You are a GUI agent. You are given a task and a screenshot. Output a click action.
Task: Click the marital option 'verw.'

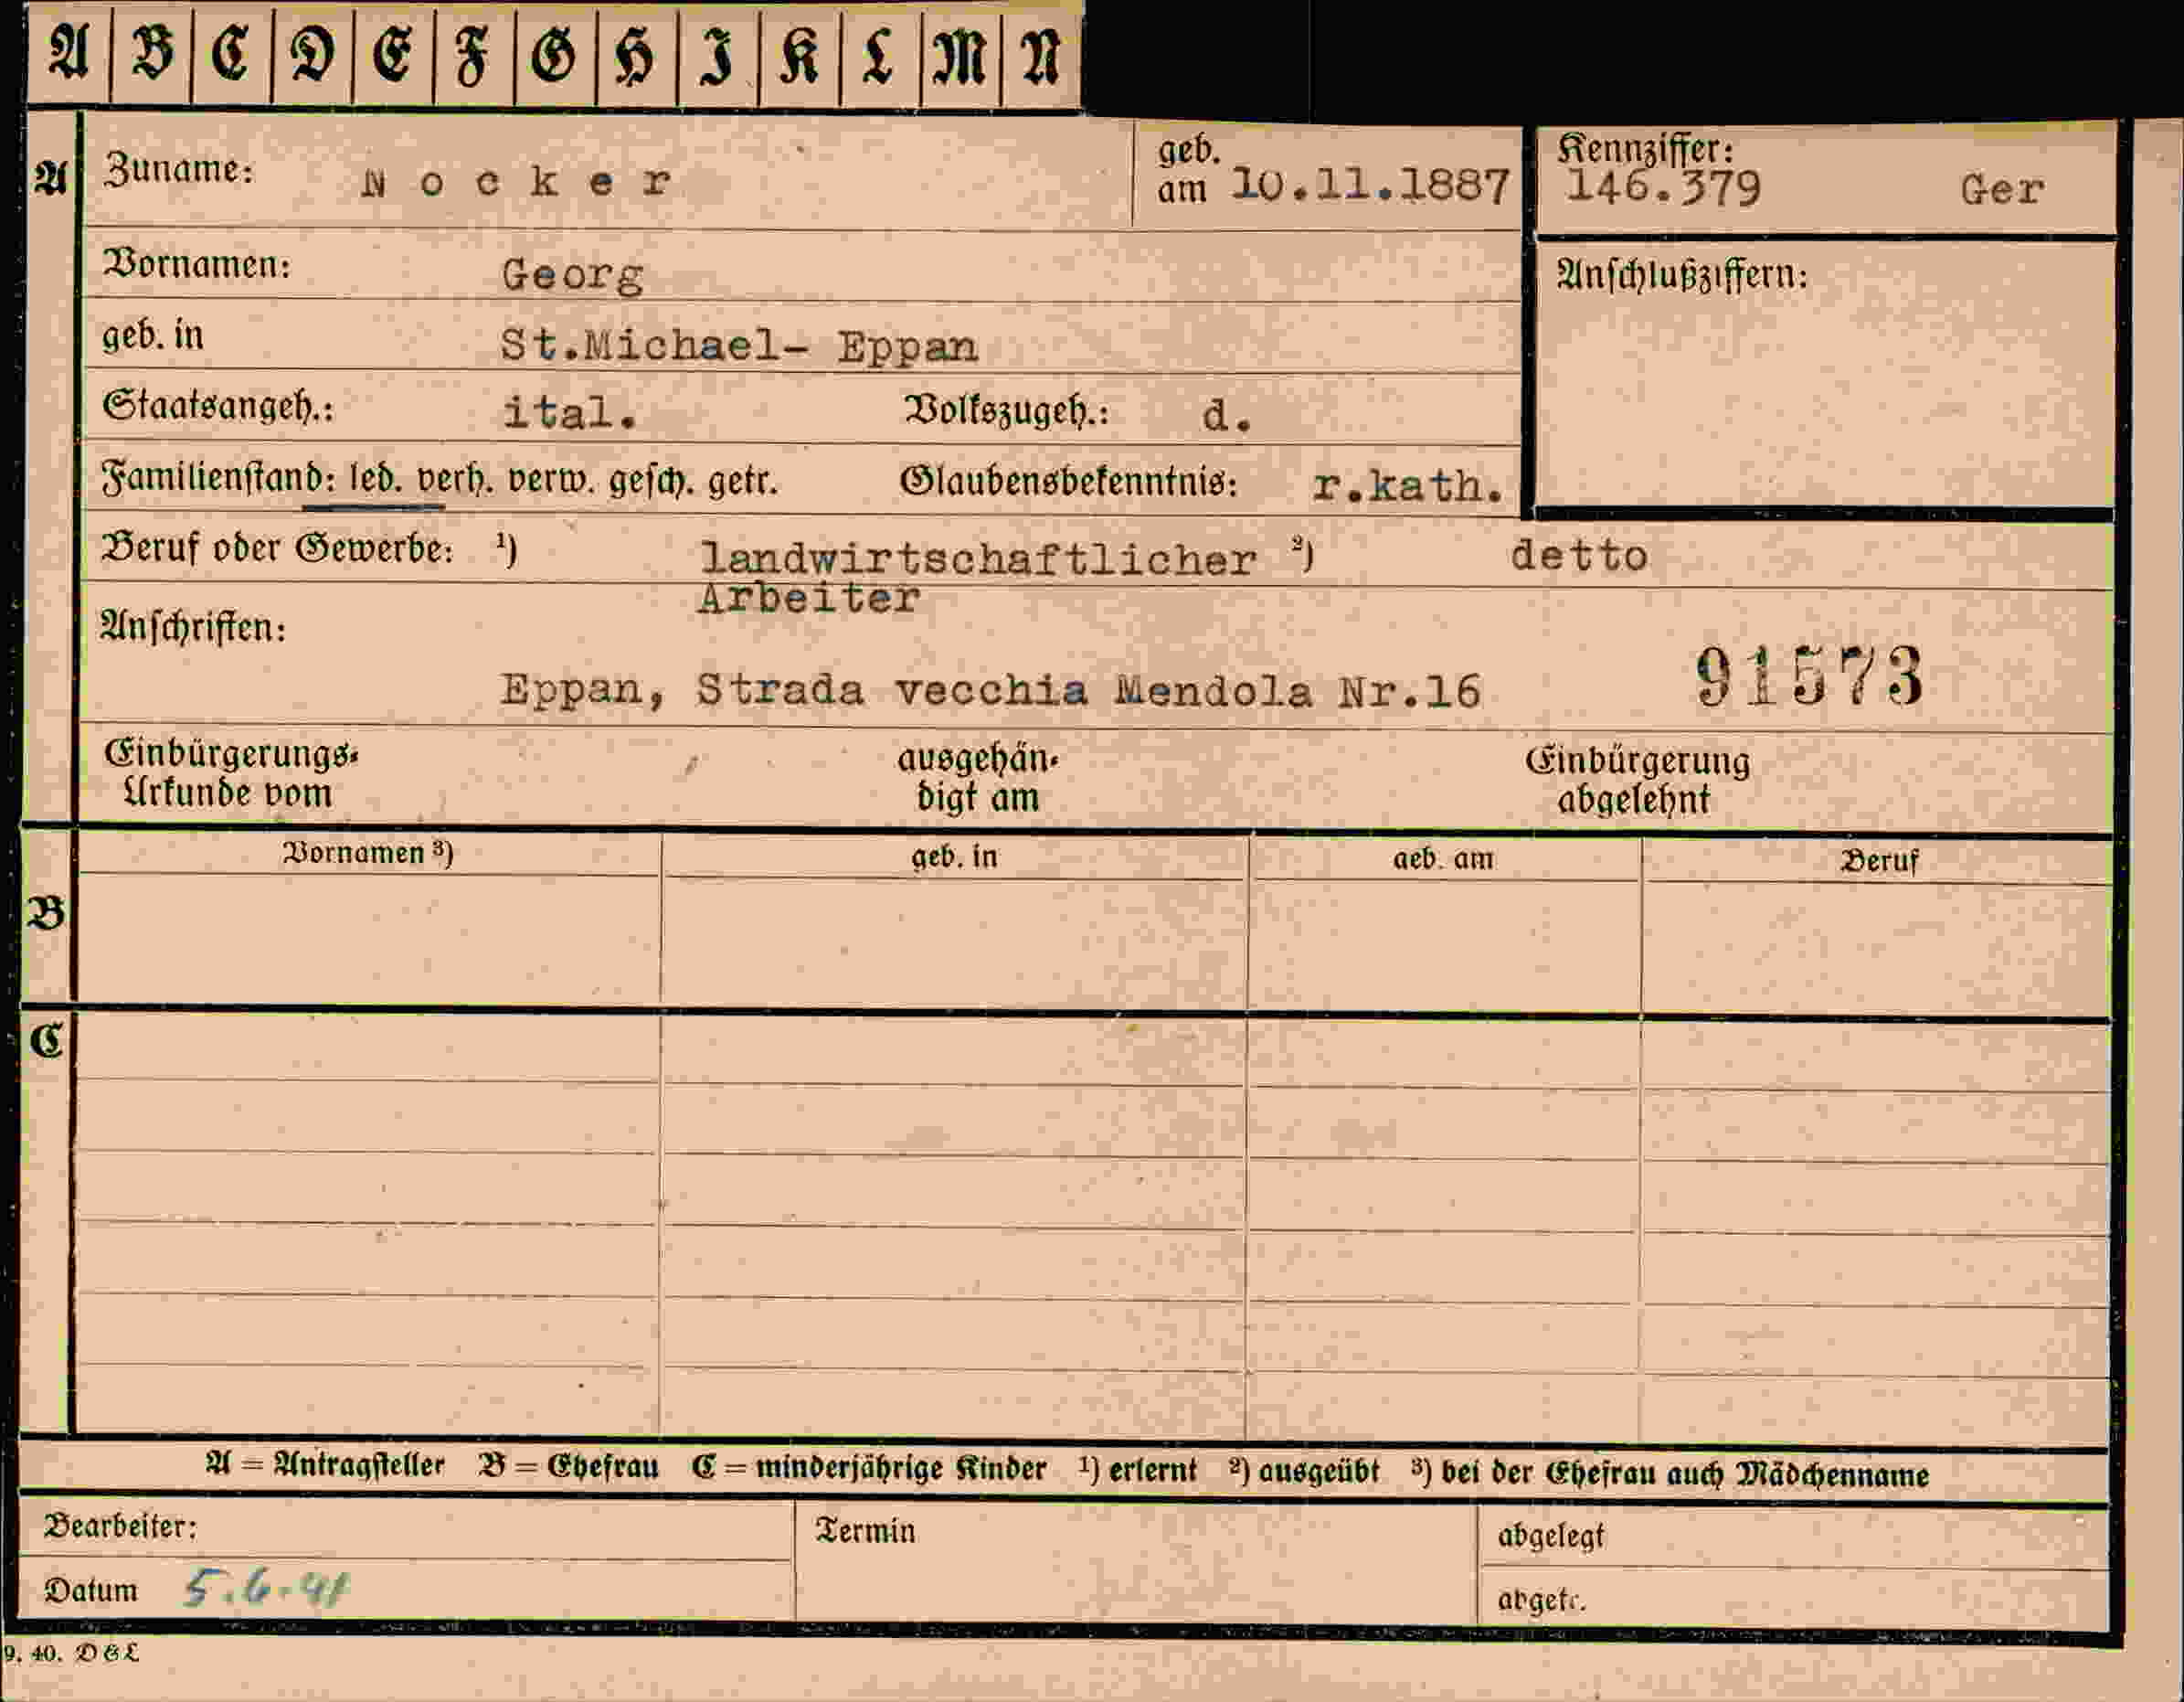(551, 481)
